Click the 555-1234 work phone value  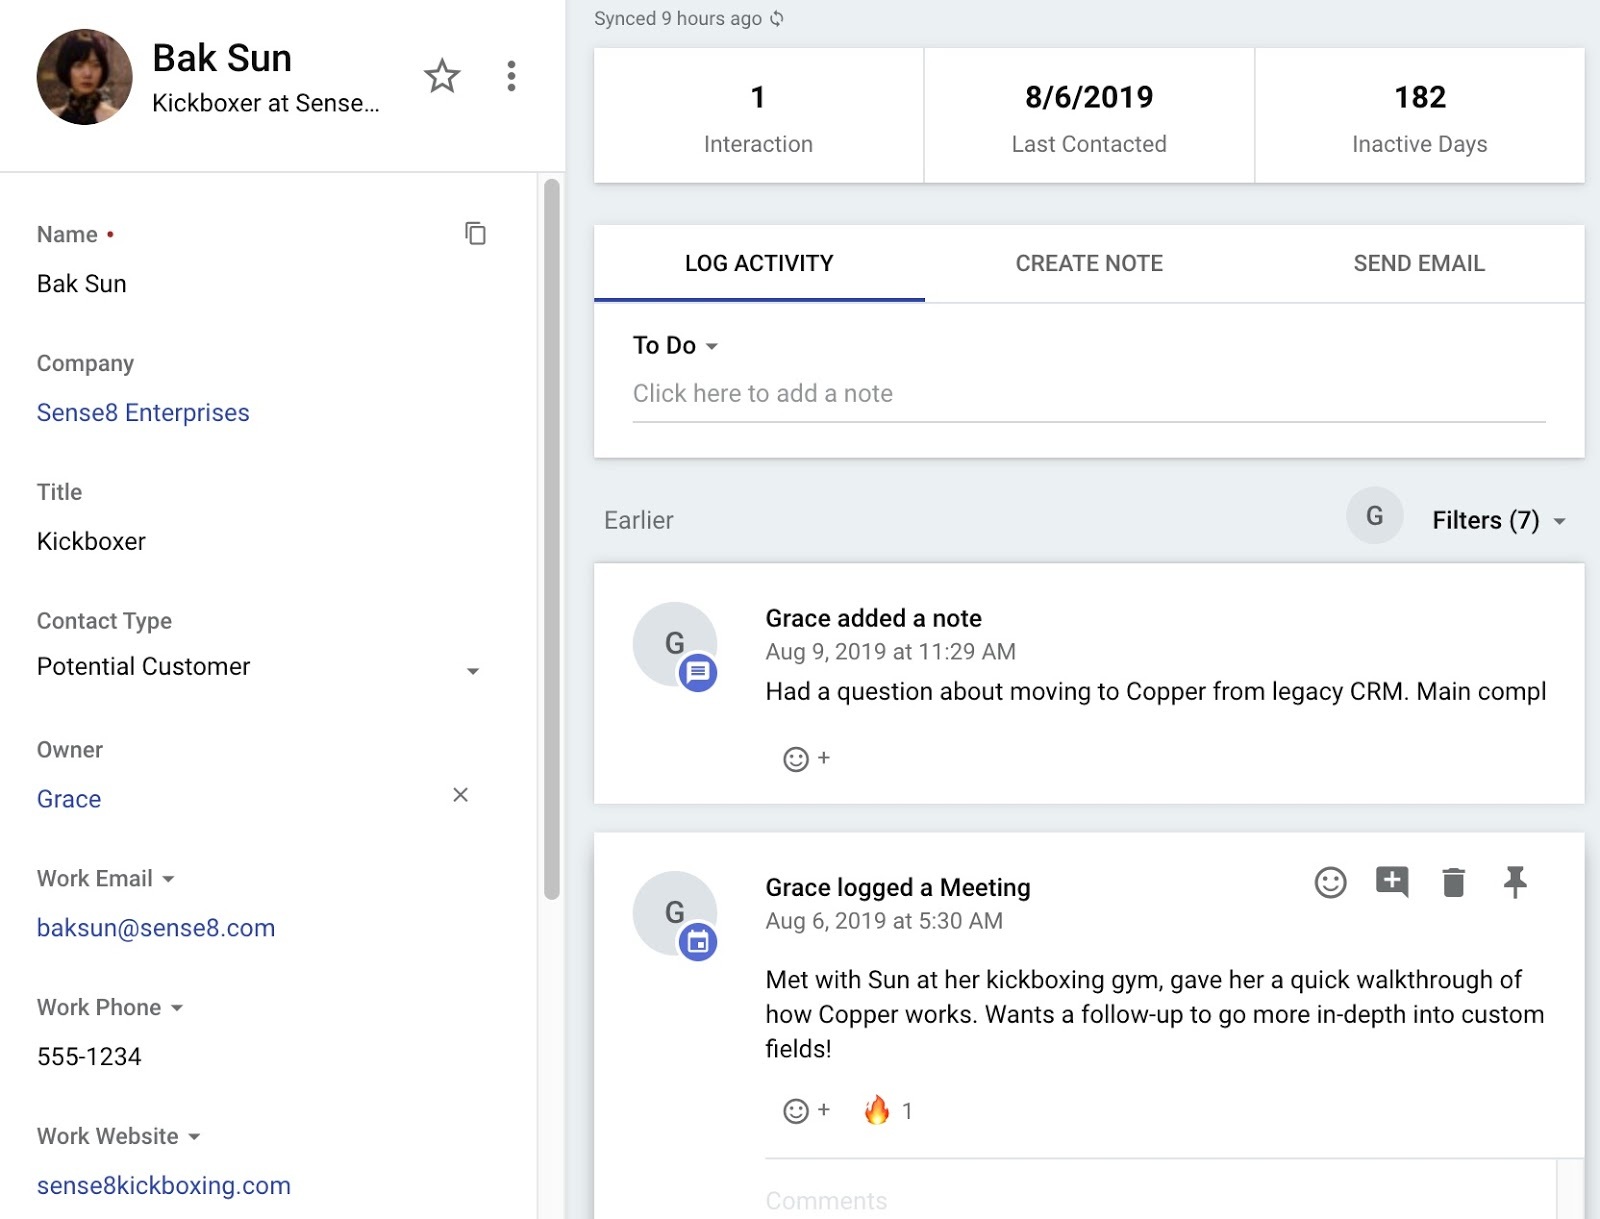(89, 1057)
